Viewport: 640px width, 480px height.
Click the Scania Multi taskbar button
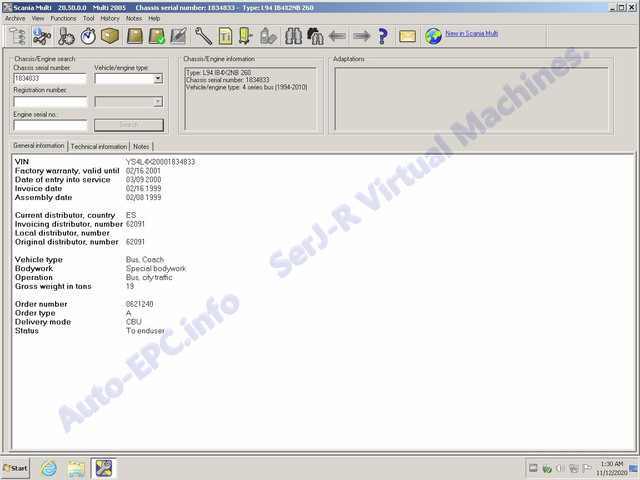pos(104,468)
